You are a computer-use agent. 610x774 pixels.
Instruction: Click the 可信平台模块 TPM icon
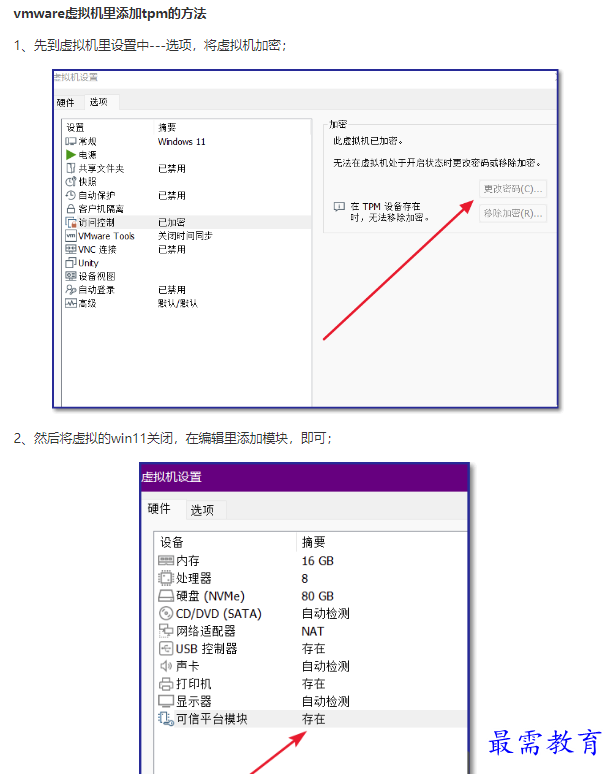pos(166,719)
